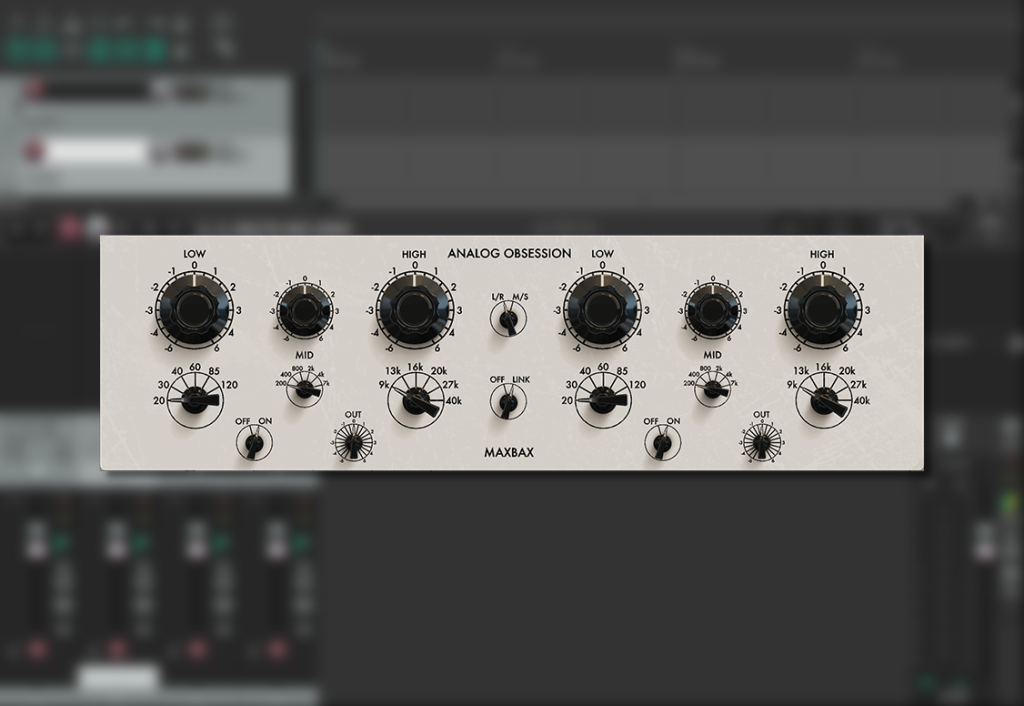1024x706 pixels.
Task: Click right-channel low frequency selector (20–120)
Action: click(x=603, y=400)
